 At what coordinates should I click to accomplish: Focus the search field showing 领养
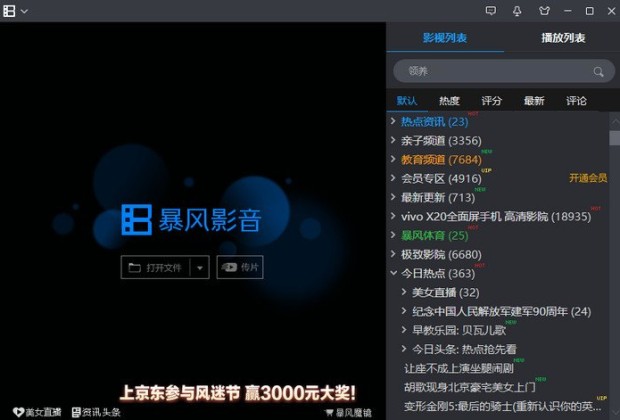click(x=504, y=71)
